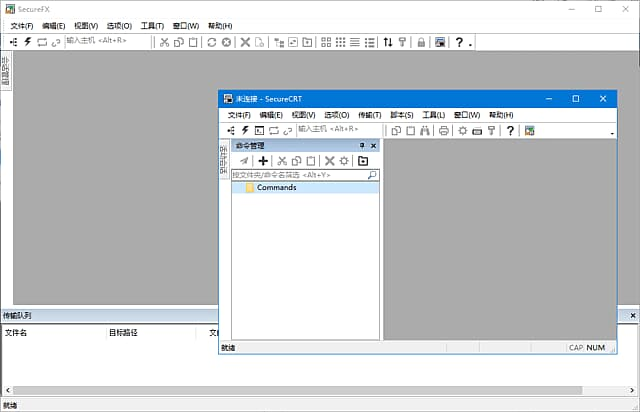Click the Session Options gear icon in SecureCRT toolbar
This screenshot has height=412, width=640.
tap(462, 130)
